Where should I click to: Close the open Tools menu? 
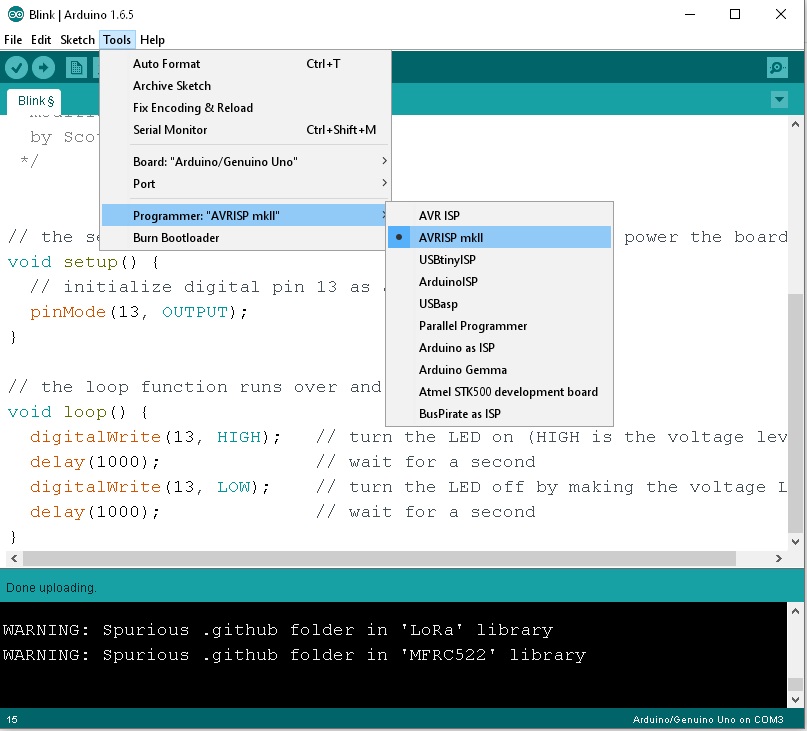click(x=117, y=40)
